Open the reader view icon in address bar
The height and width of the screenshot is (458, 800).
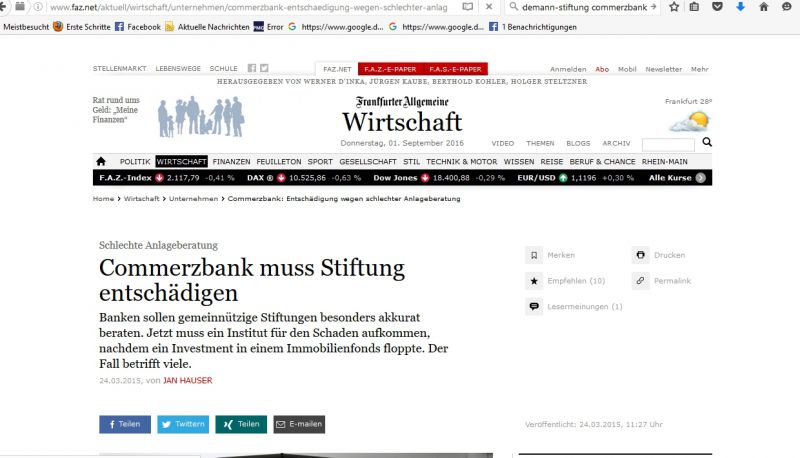click(467, 7)
